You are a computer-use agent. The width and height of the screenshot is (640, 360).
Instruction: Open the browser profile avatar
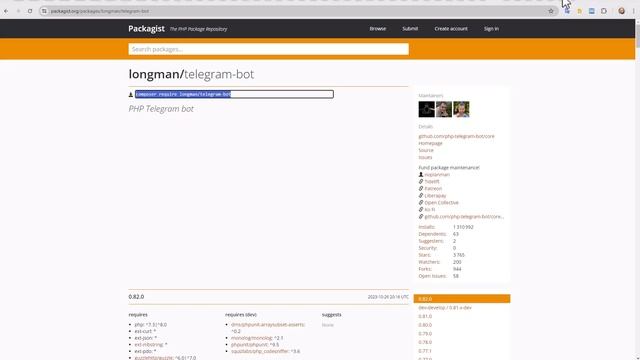coord(621,11)
